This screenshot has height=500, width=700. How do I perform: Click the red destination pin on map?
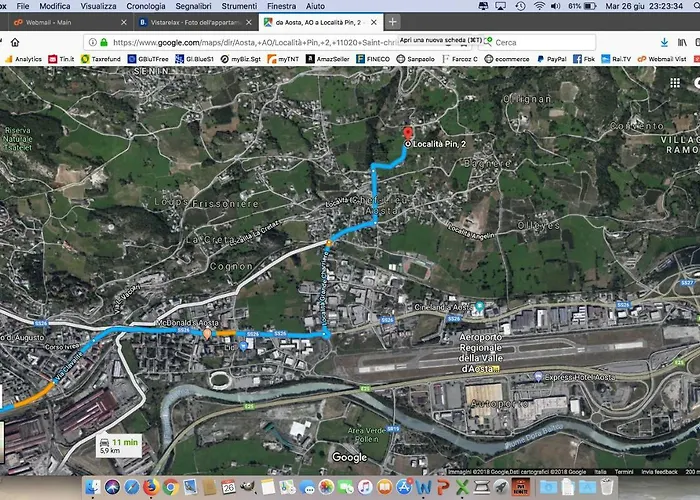pos(408,134)
